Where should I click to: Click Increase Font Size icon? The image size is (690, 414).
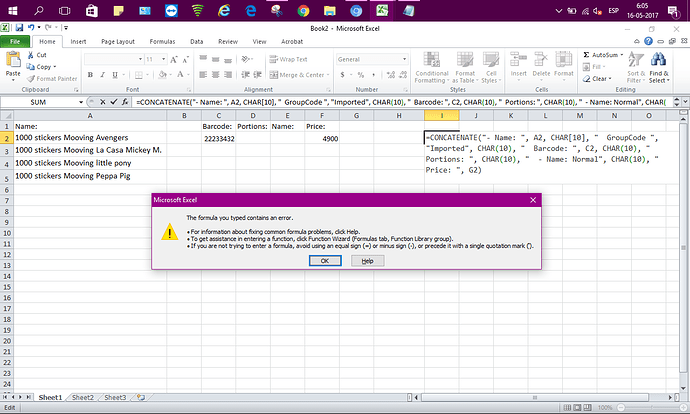pyautogui.click(x=174, y=59)
